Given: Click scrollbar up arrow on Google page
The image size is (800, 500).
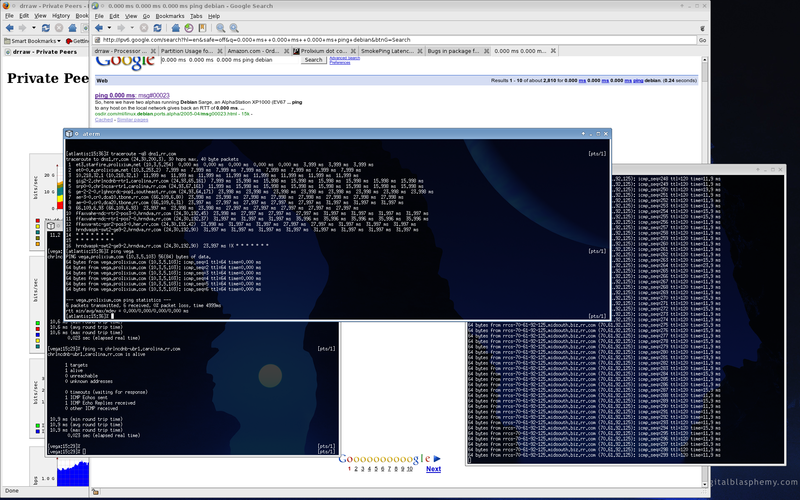Looking at the screenshot, I should 705,60.
